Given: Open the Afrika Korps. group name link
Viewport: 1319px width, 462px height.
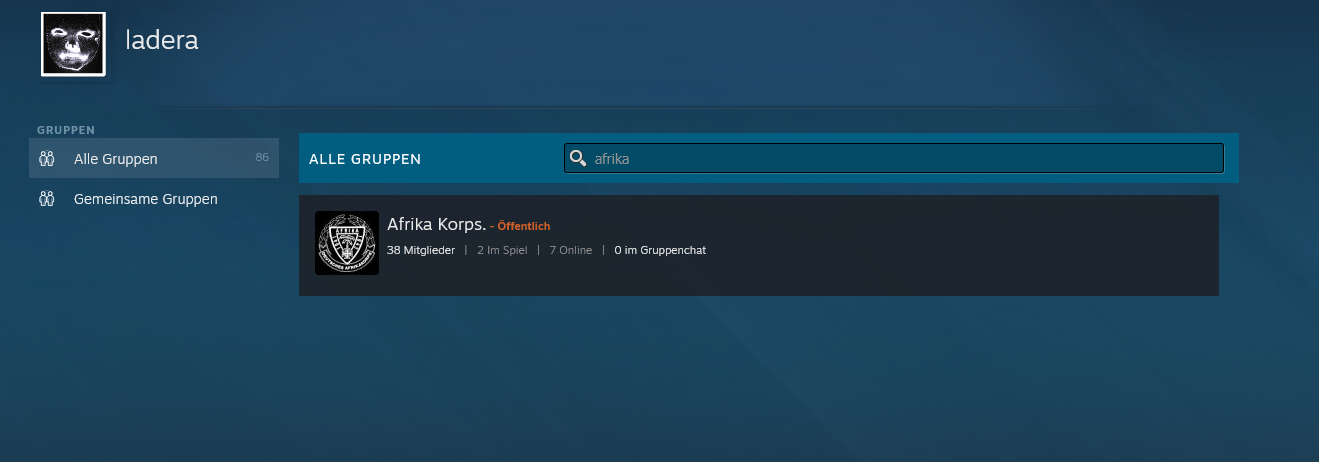Looking at the screenshot, I should pos(436,224).
